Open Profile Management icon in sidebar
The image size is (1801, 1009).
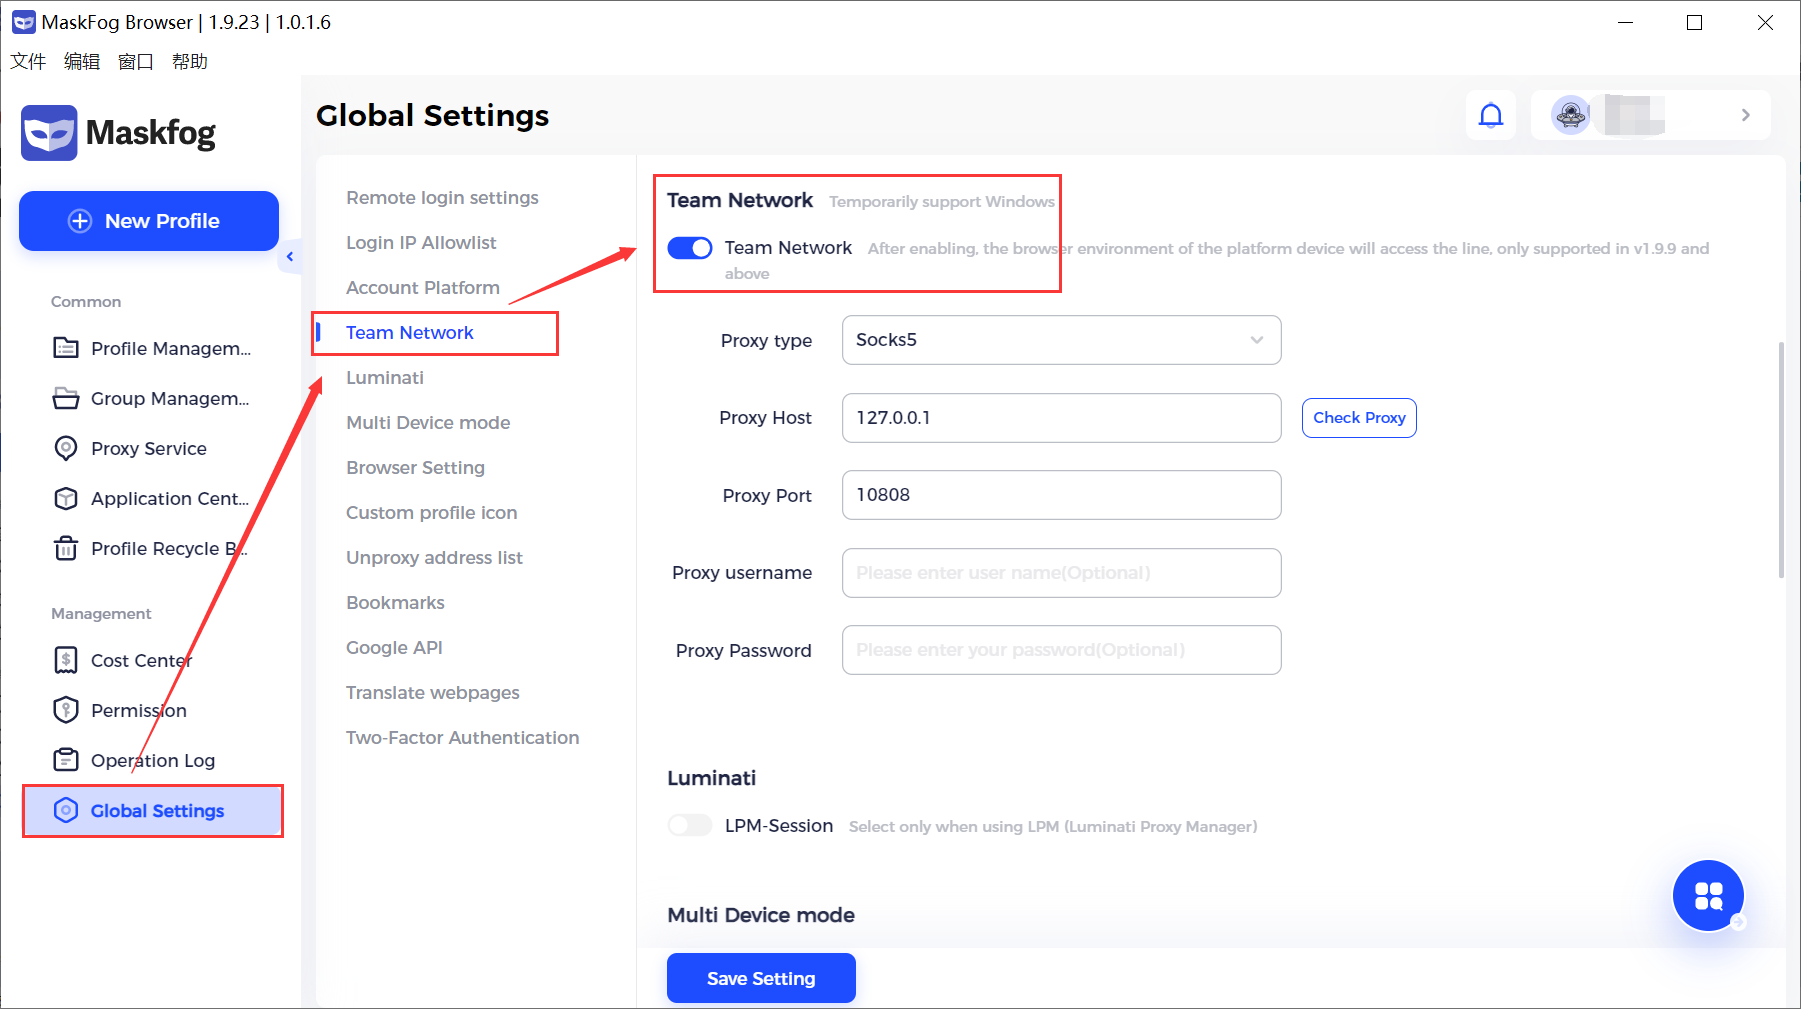pyautogui.click(x=66, y=348)
